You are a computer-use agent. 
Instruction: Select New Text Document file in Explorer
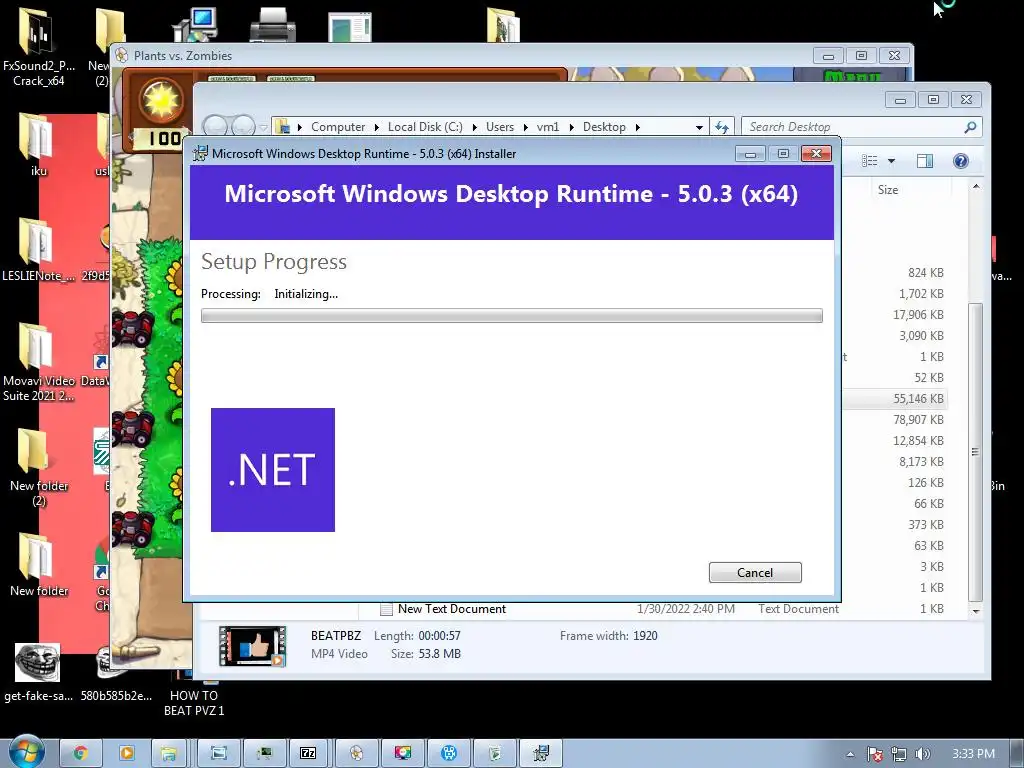pyautogui.click(x=452, y=609)
